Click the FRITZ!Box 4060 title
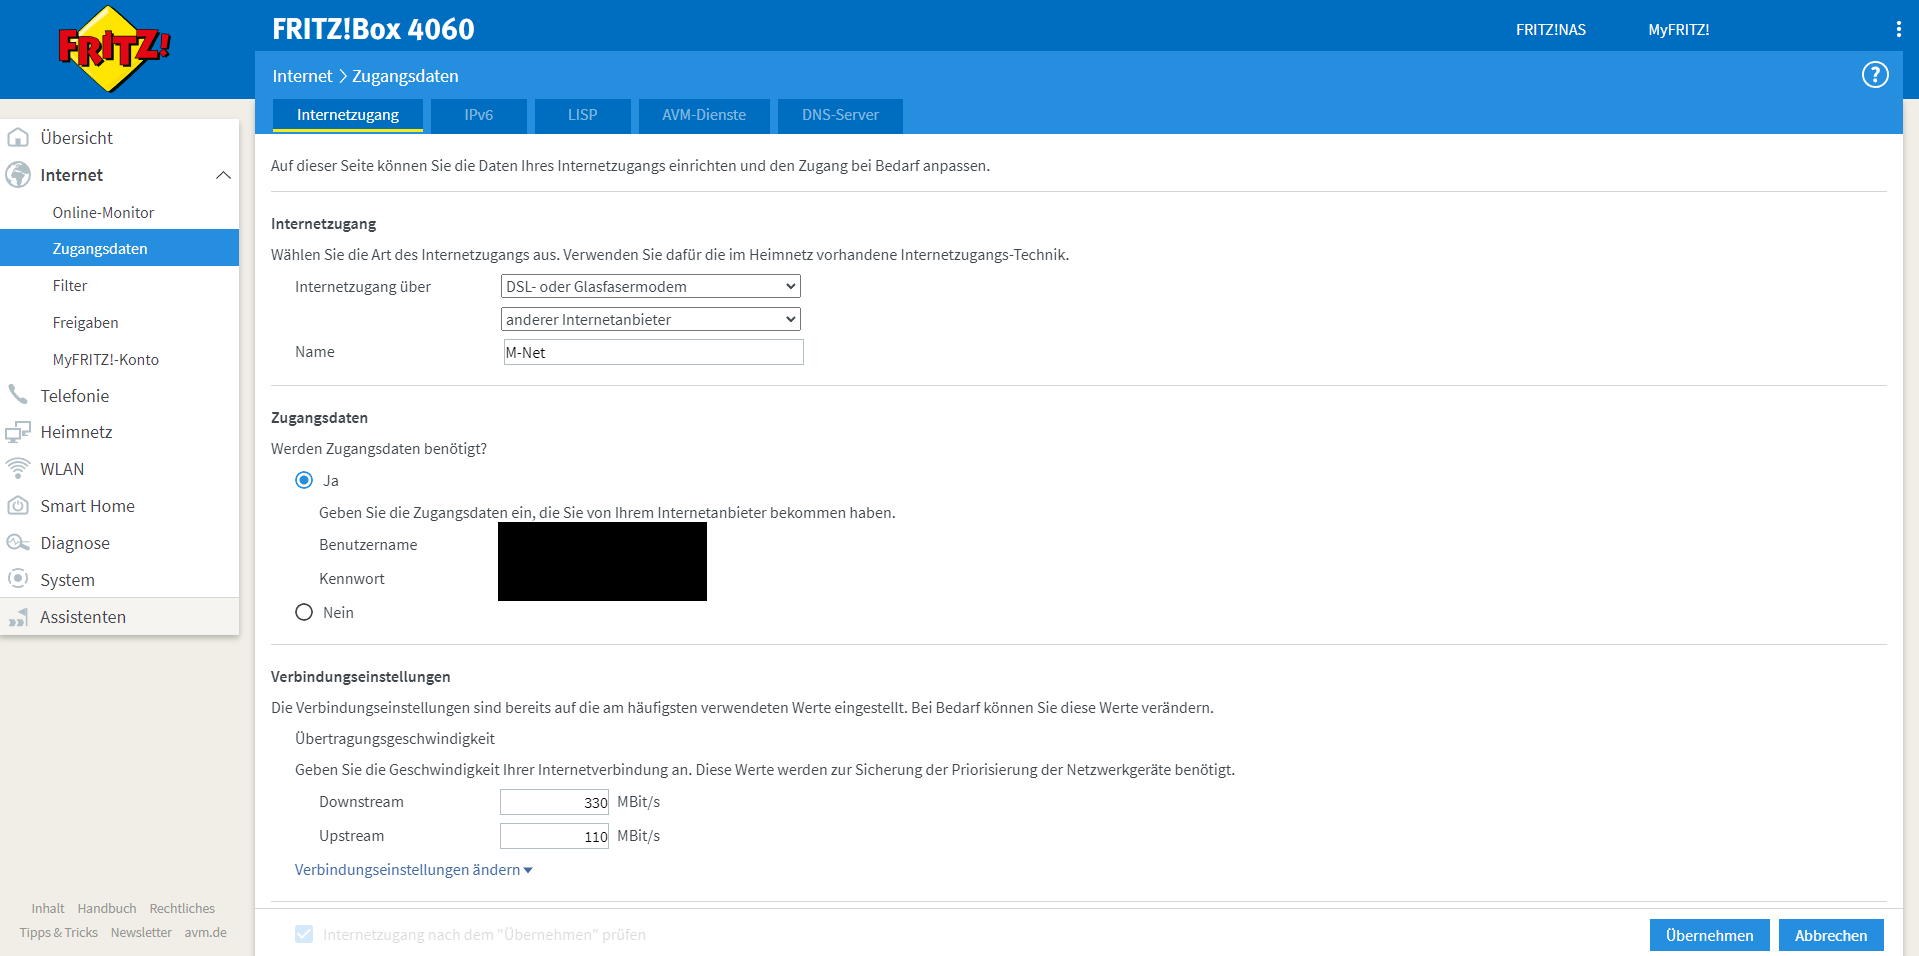The height and width of the screenshot is (956, 1919). pyautogui.click(x=373, y=29)
